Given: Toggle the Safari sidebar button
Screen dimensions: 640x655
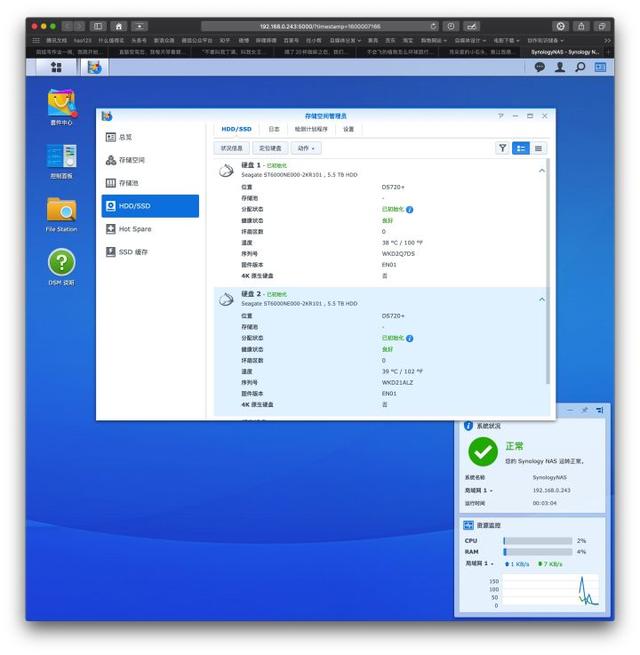Looking at the screenshot, I should coord(98,26).
